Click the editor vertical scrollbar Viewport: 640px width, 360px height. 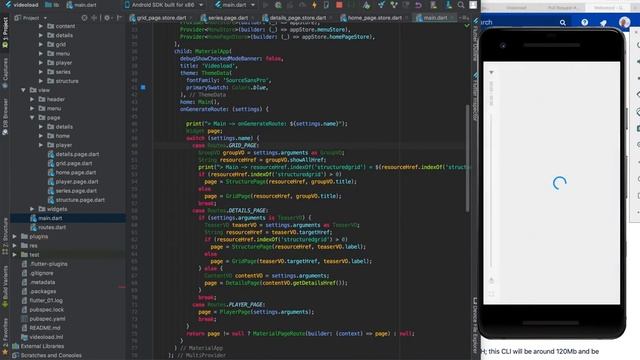pyautogui.click(x=467, y=159)
